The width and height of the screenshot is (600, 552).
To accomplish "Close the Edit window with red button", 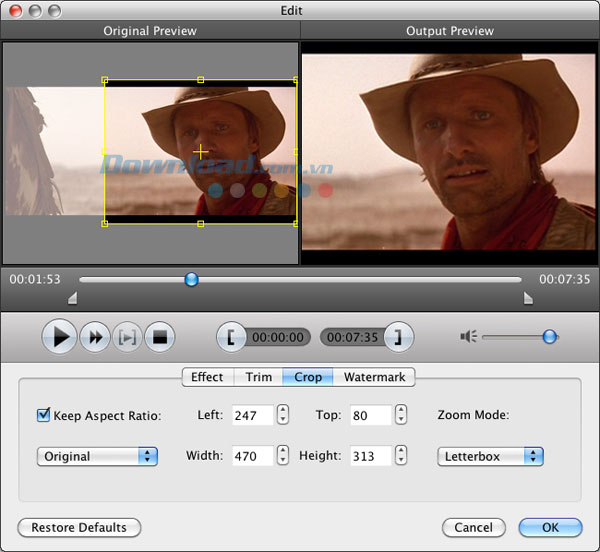I will pos(16,11).
